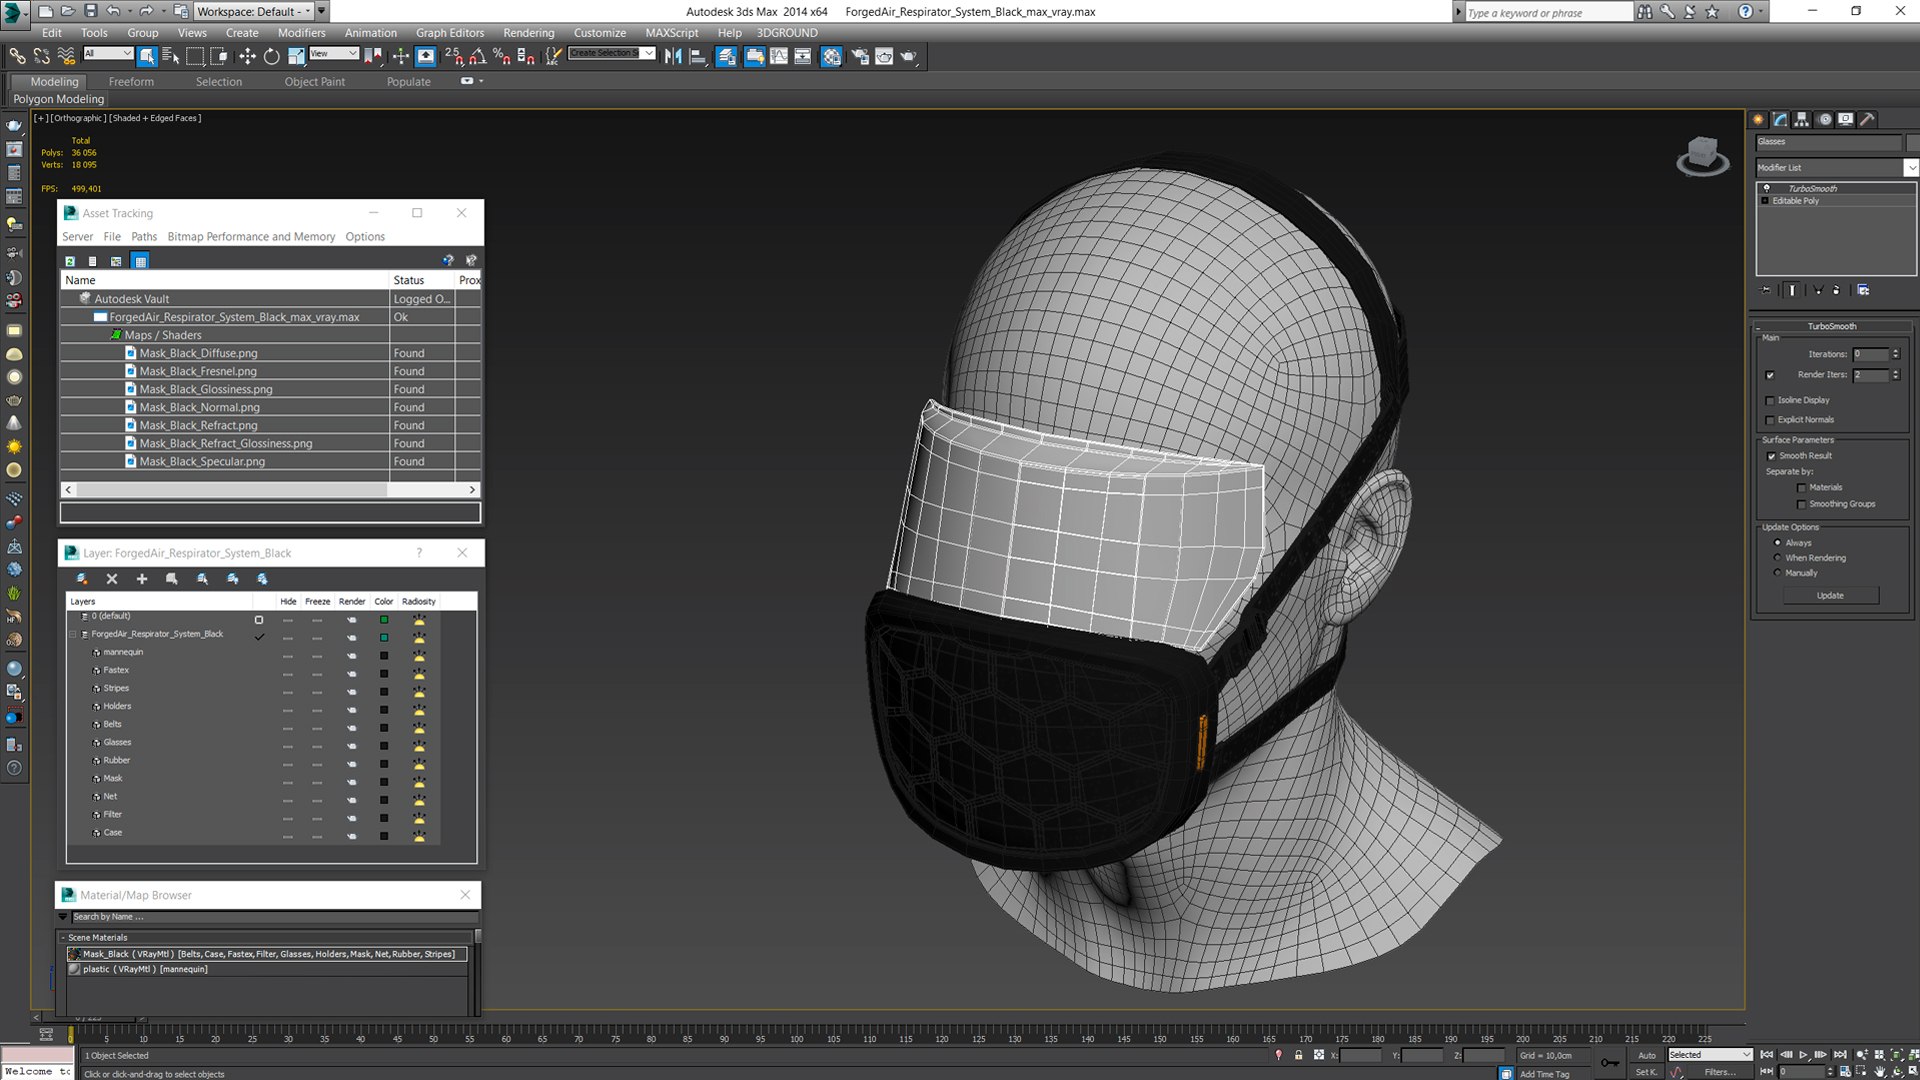Enable the Isoline Display checkbox
Screen dimensions: 1920x1080
click(1770, 400)
